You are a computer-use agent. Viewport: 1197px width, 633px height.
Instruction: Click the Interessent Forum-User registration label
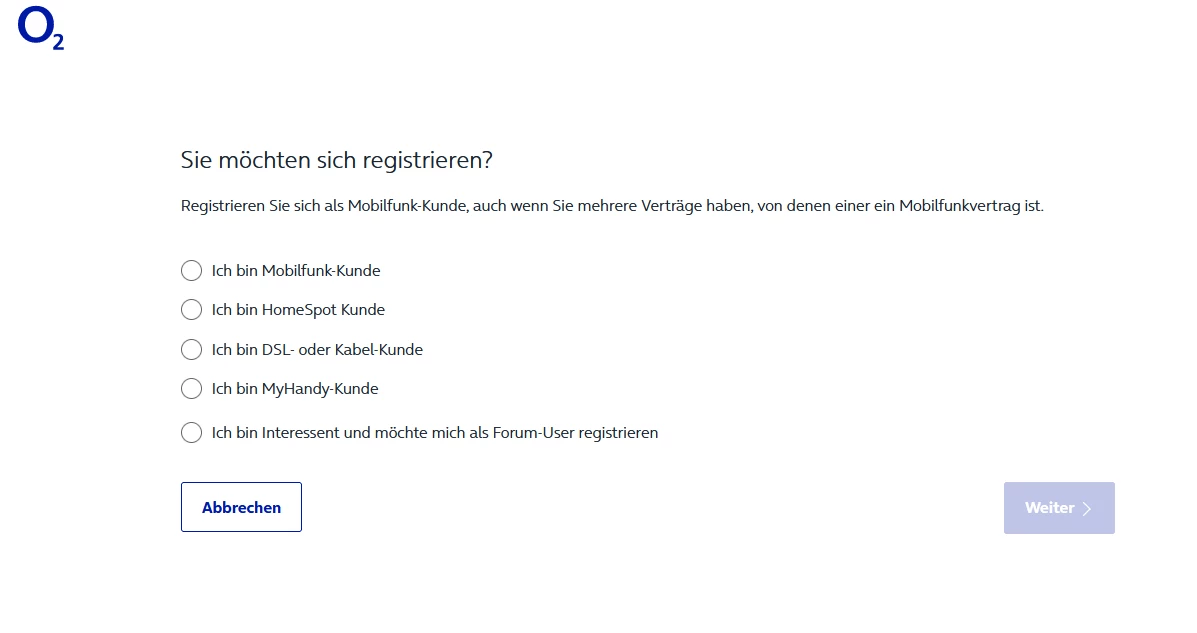point(434,433)
